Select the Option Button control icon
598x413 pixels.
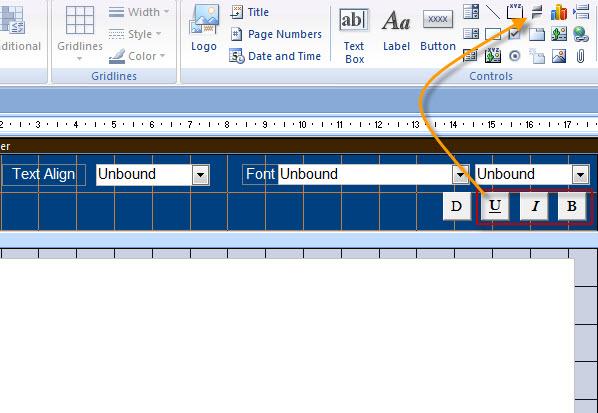514,56
